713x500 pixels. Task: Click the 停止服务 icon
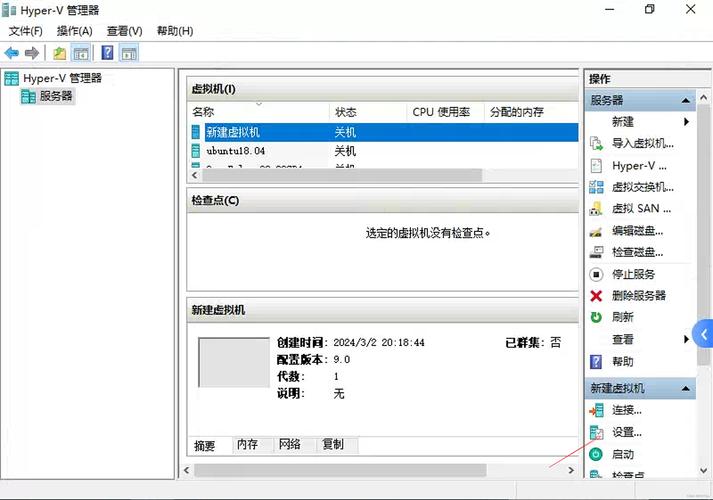point(596,274)
